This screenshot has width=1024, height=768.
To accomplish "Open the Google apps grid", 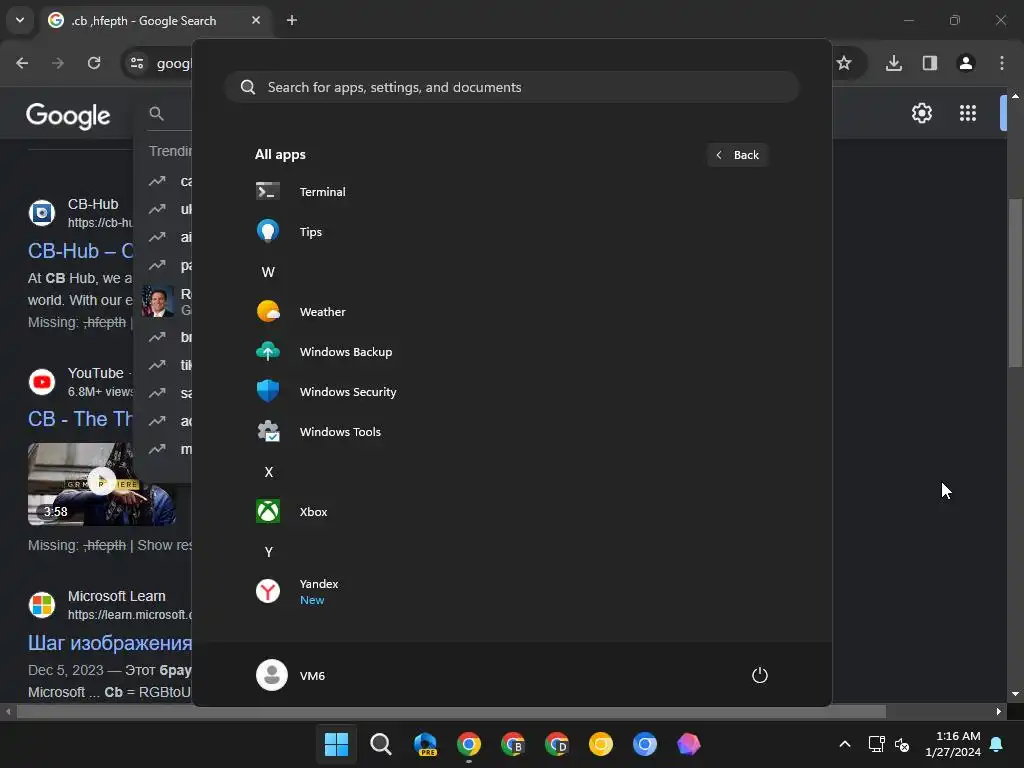I will [968, 113].
